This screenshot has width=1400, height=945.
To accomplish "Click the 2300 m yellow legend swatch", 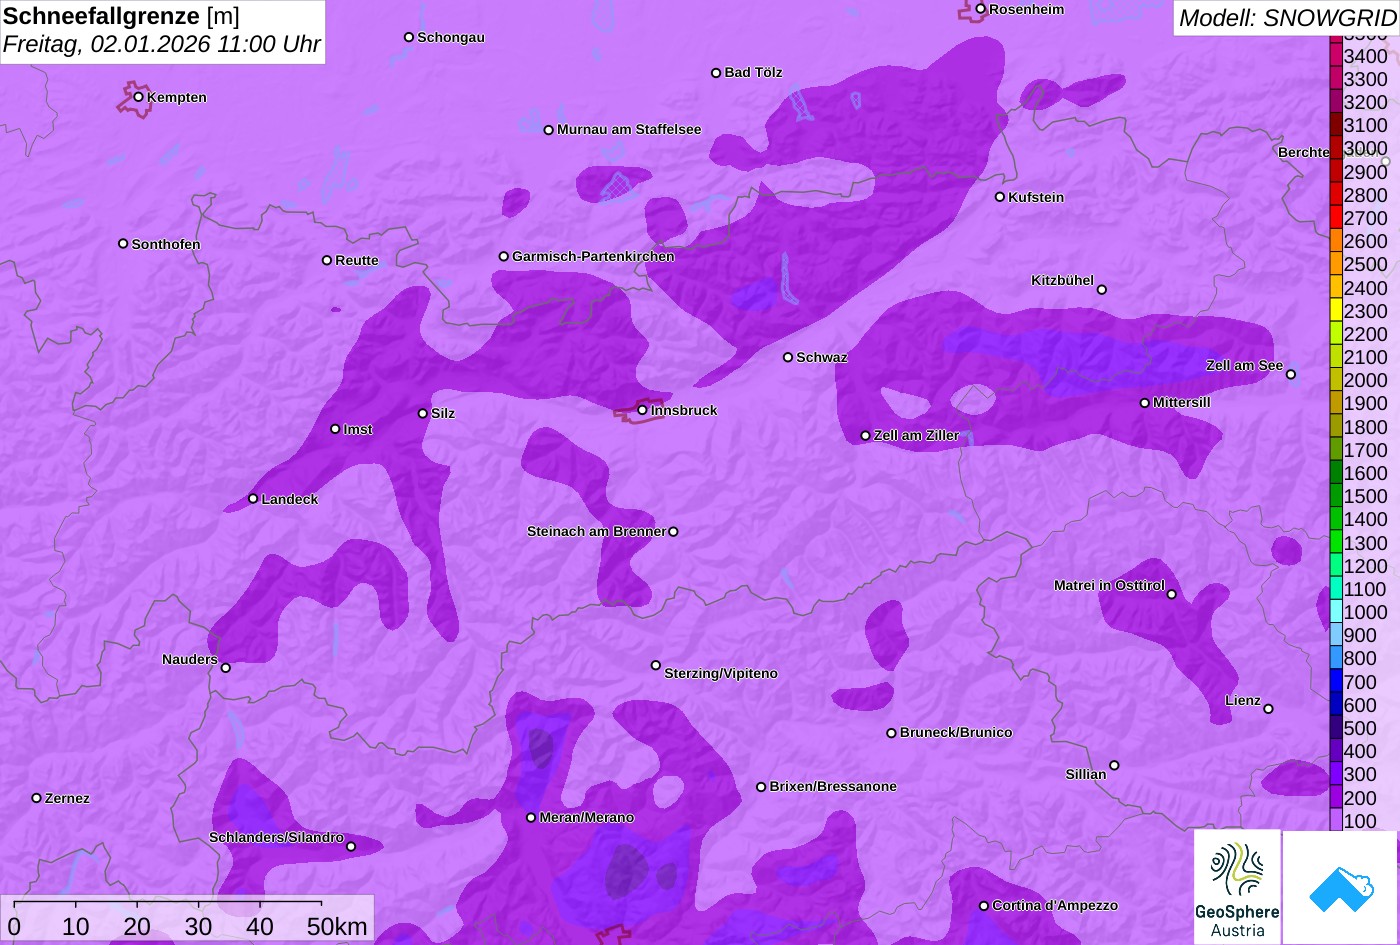I will [1336, 311].
